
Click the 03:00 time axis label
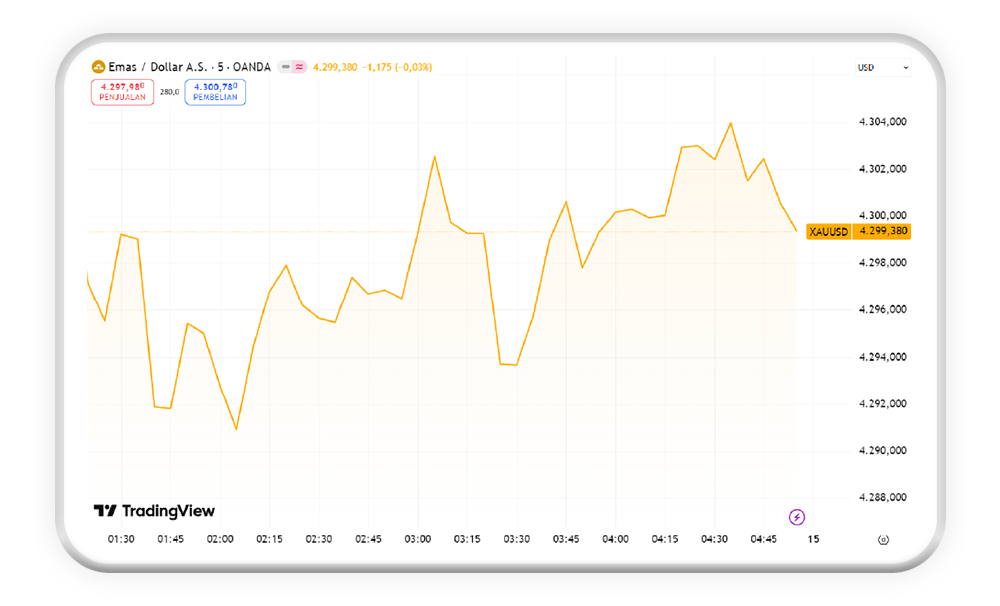pyautogui.click(x=418, y=539)
